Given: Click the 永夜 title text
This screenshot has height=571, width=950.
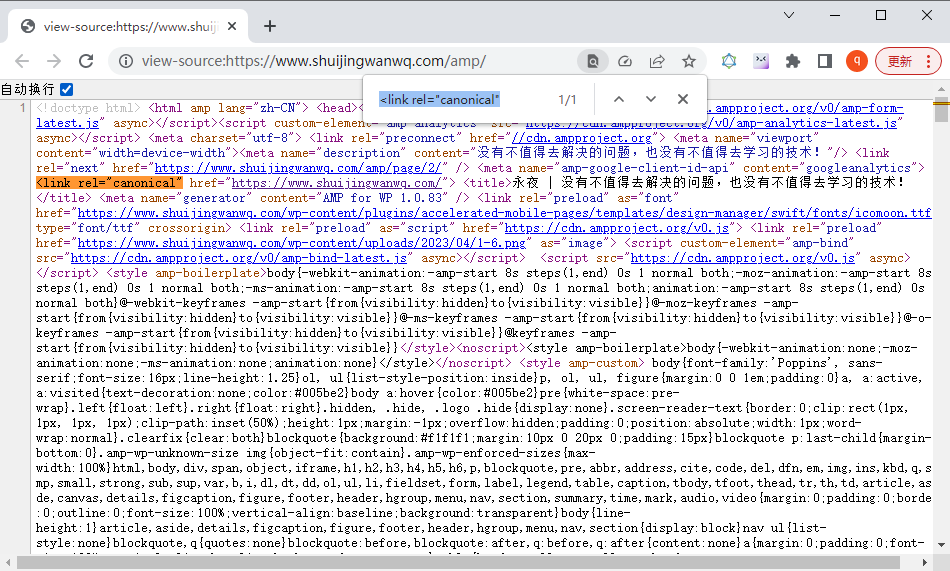Looking at the screenshot, I should pos(525,182).
